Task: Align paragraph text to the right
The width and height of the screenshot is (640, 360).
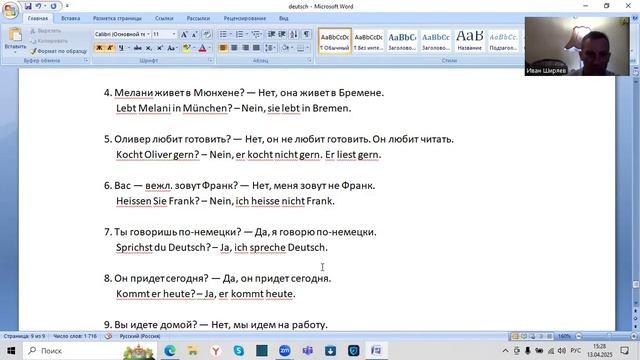Action: coord(245,48)
